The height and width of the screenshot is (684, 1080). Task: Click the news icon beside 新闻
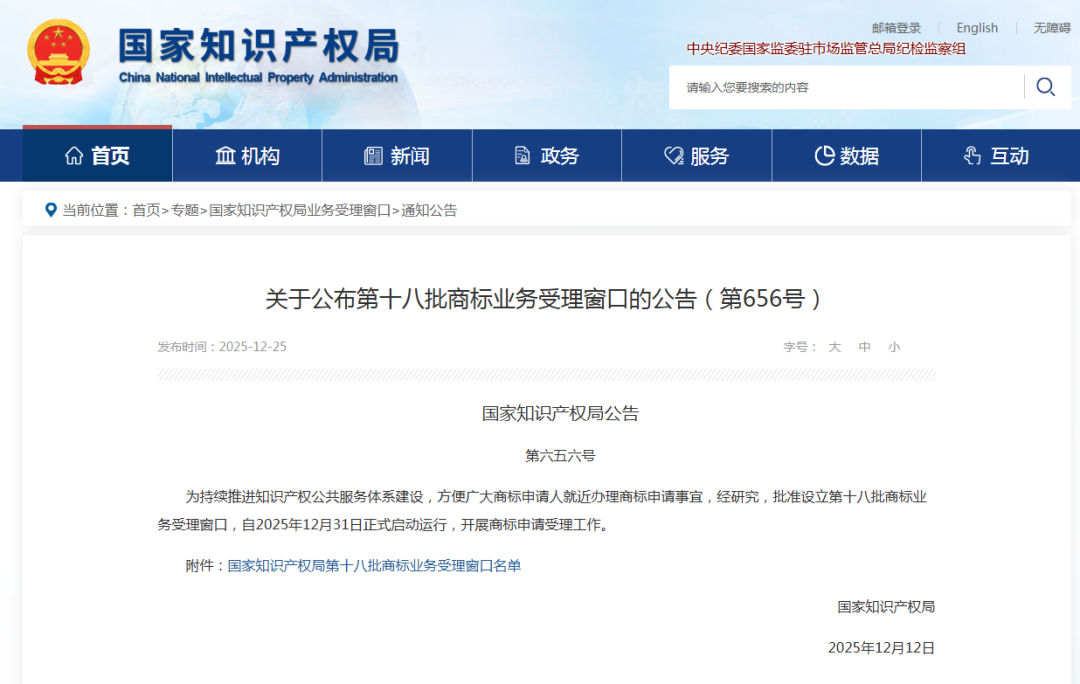[374, 156]
